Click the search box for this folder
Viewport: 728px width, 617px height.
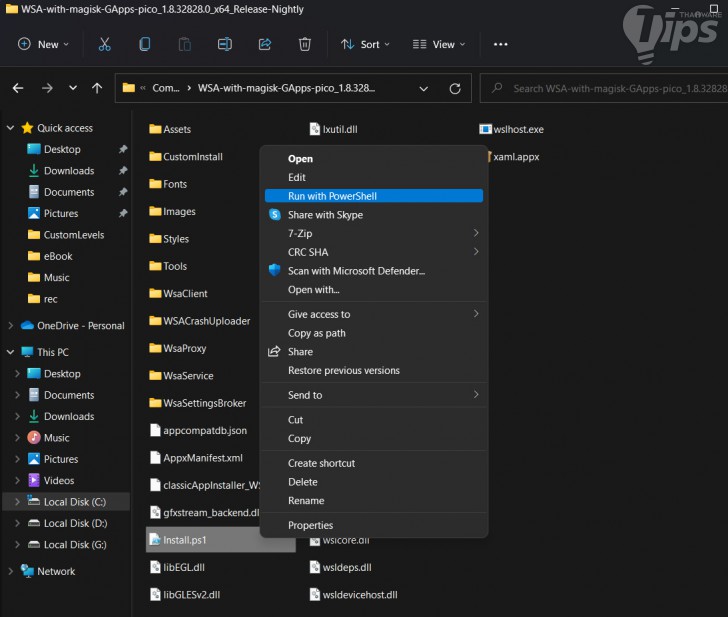point(610,88)
